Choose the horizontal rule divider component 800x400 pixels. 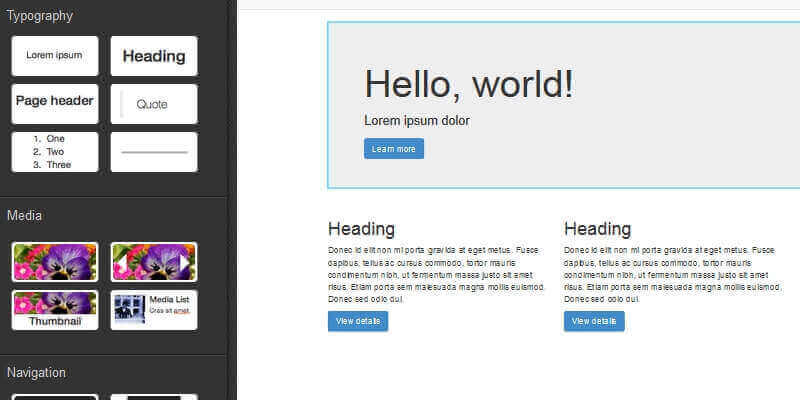click(154, 152)
